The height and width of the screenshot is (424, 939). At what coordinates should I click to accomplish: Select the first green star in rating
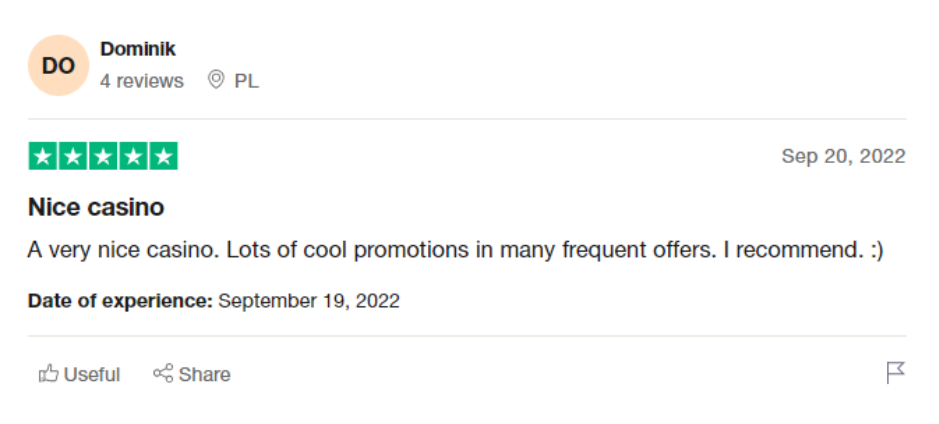[43, 156]
